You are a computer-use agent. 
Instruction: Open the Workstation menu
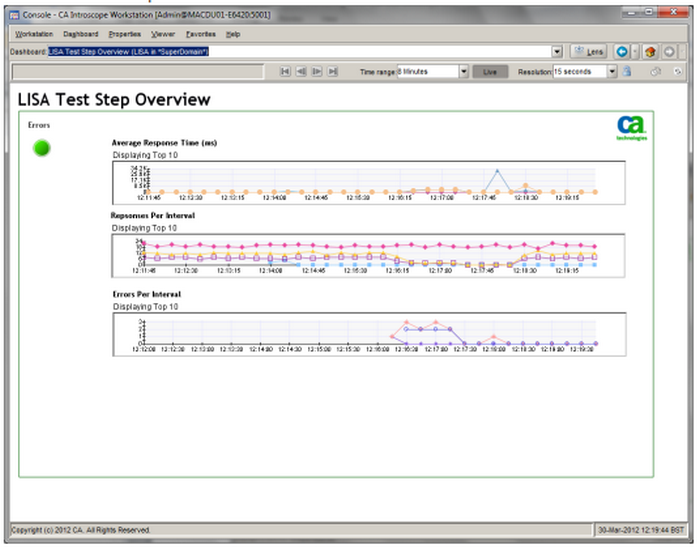(x=34, y=34)
